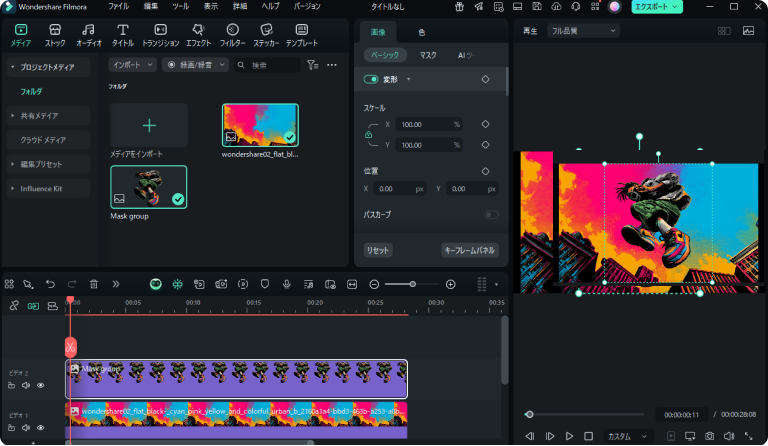Screen dimensions: 768x446
Task: Open the エクスポート export dropdown
Action: click(657, 7)
